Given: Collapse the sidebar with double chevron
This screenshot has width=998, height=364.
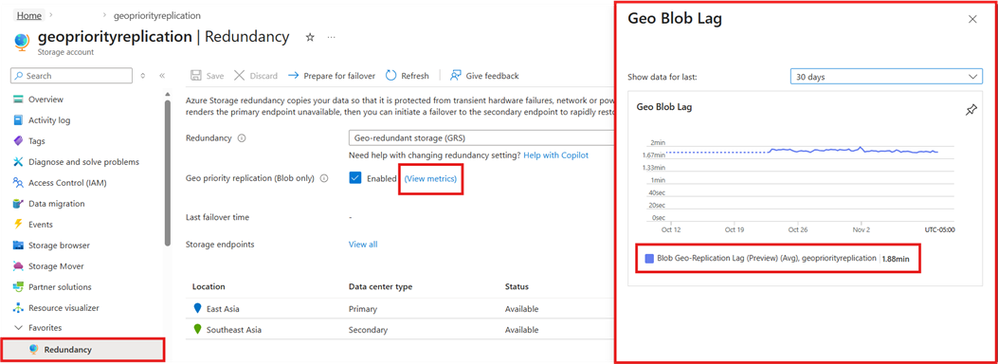Looking at the screenshot, I should click(x=162, y=76).
